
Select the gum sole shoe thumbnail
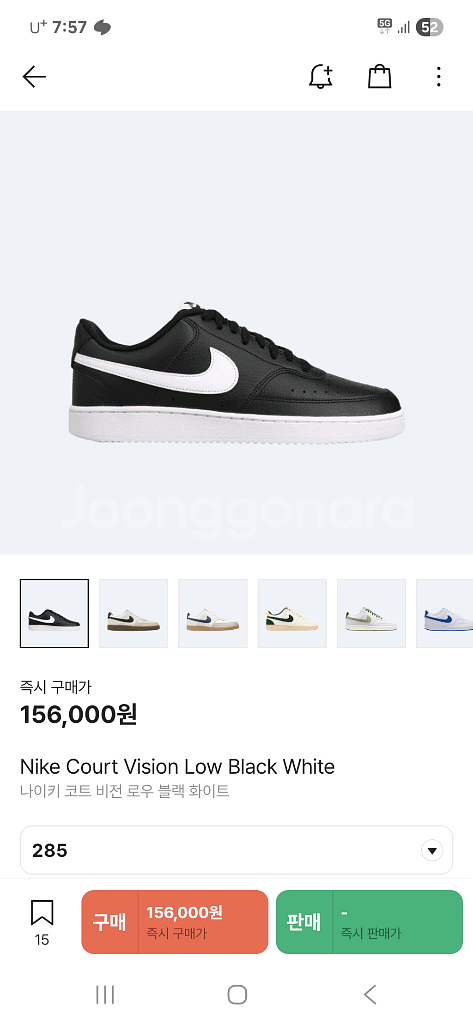[133, 613]
